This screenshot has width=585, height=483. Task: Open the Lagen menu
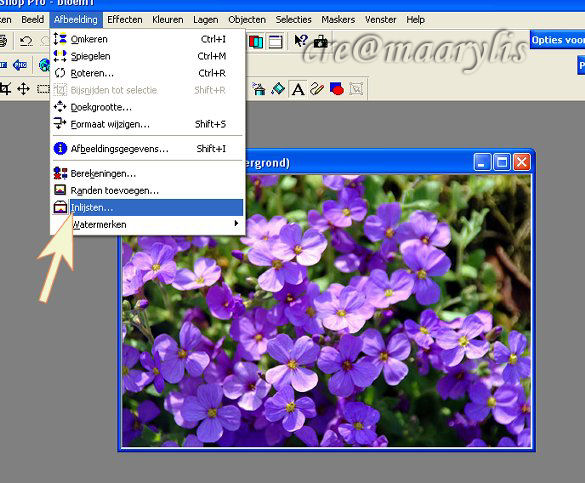[206, 19]
